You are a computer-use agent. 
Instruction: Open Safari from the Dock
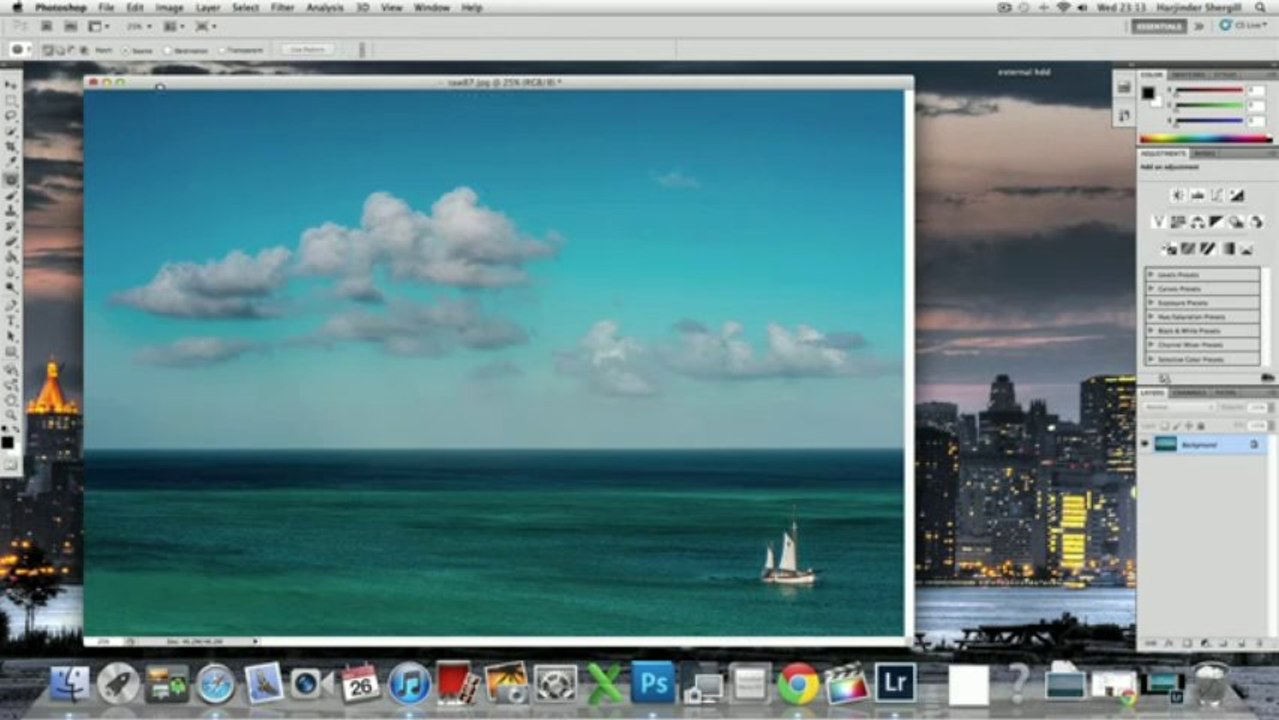[x=215, y=684]
